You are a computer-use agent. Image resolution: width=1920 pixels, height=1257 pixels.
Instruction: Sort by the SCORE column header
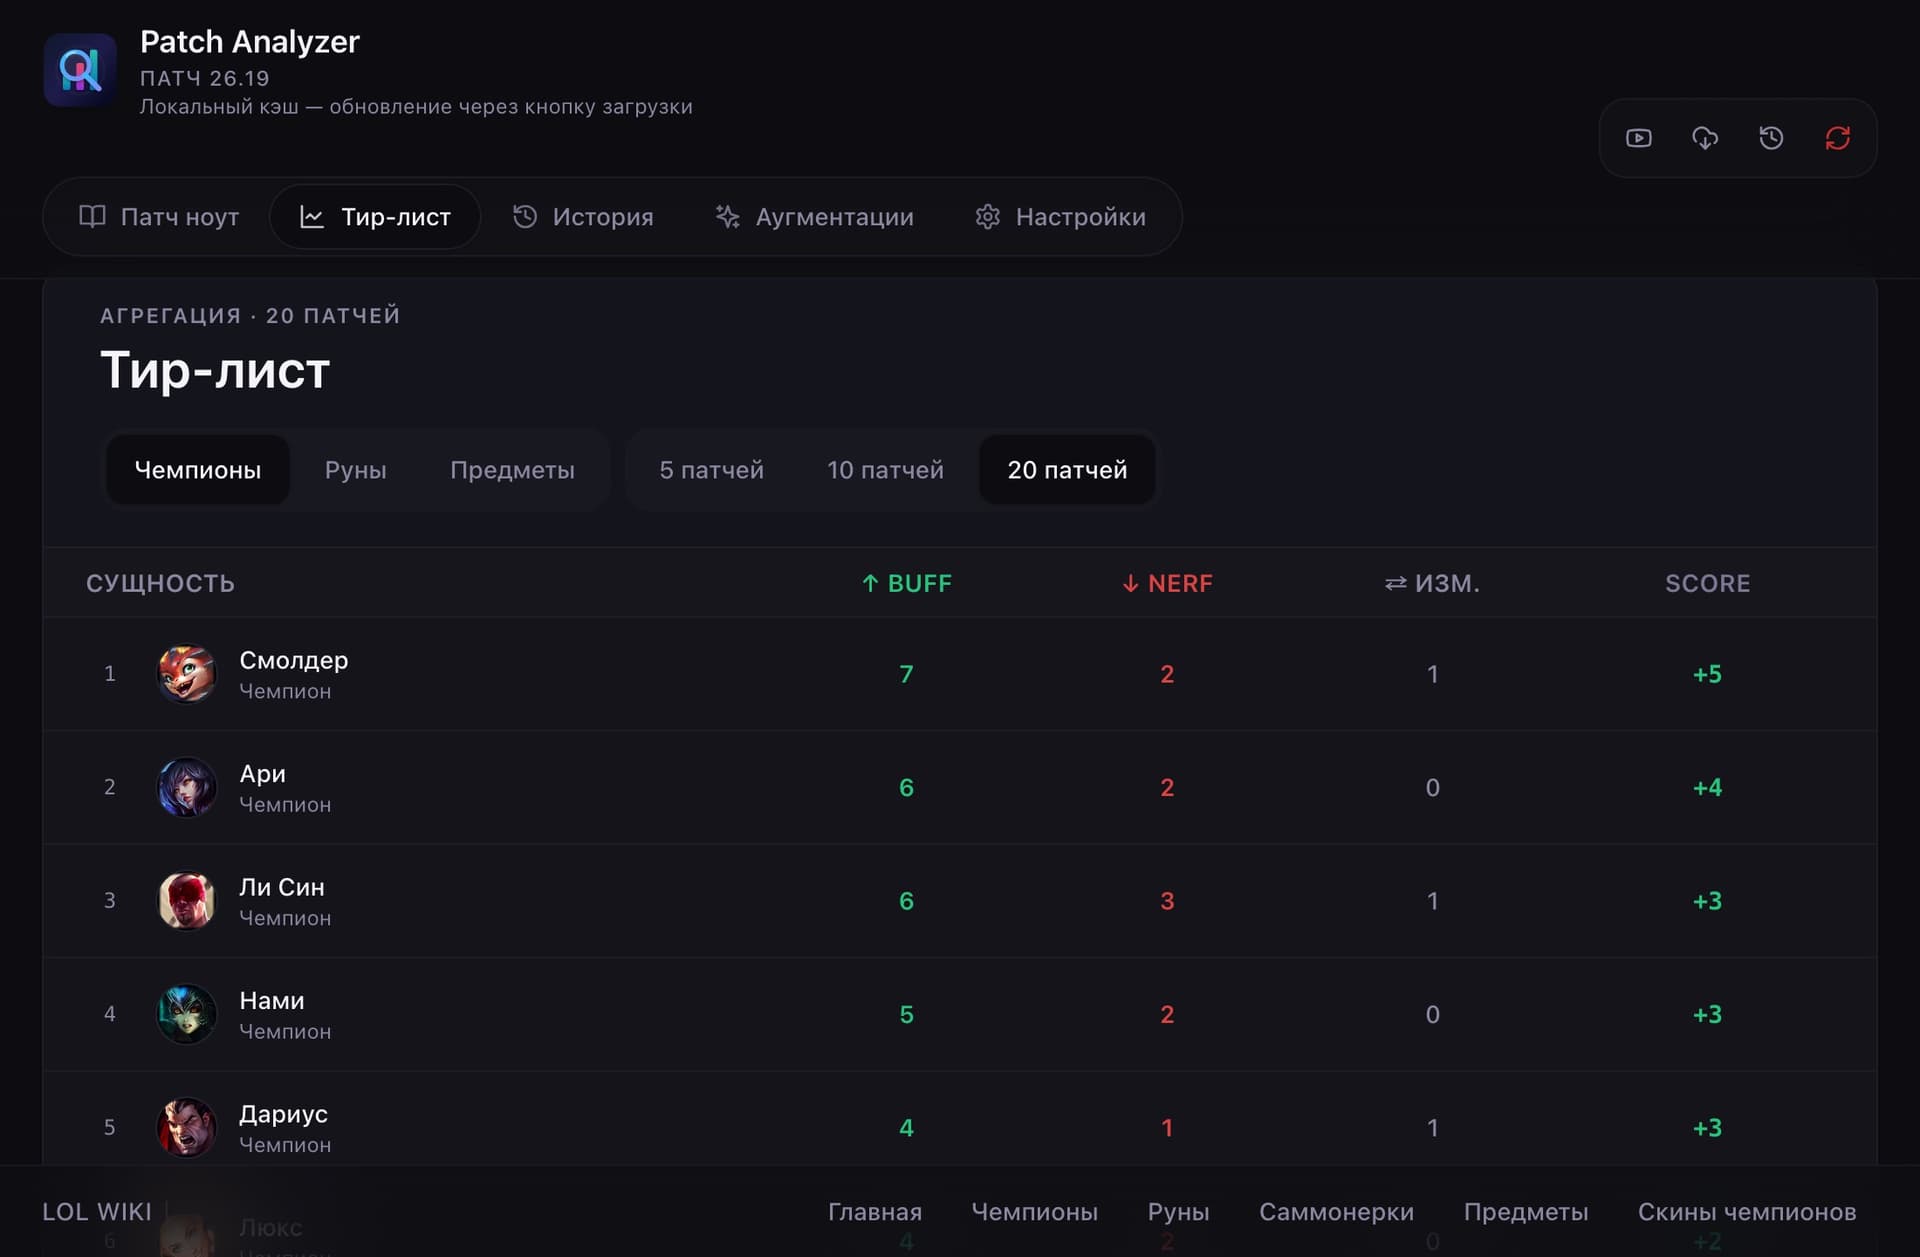[x=1707, y=584]
